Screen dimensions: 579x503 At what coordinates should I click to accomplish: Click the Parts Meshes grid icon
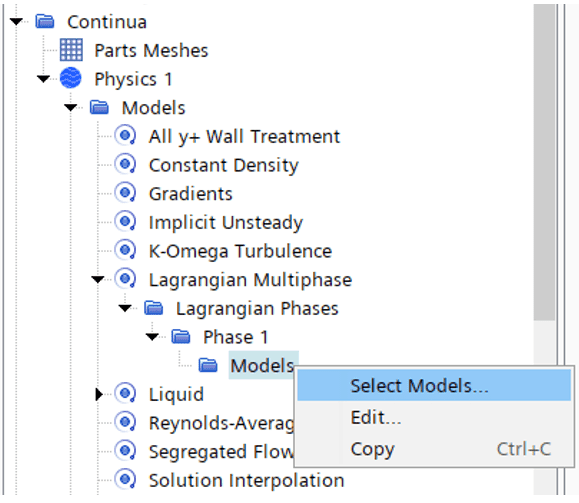click(71, 50)
